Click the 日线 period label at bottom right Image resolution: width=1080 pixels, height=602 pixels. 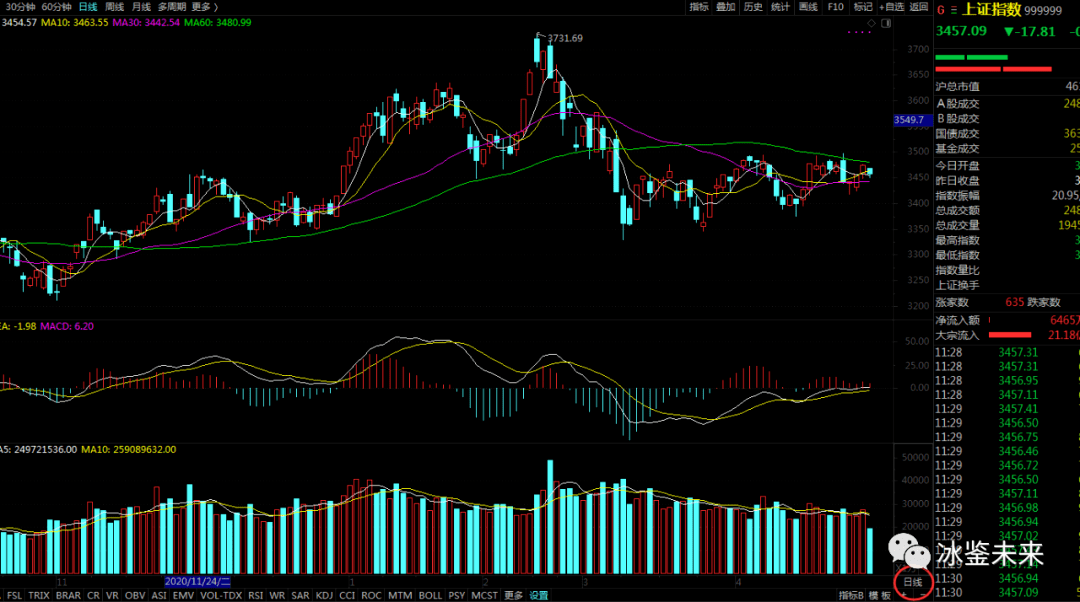(x=913, y=582)
